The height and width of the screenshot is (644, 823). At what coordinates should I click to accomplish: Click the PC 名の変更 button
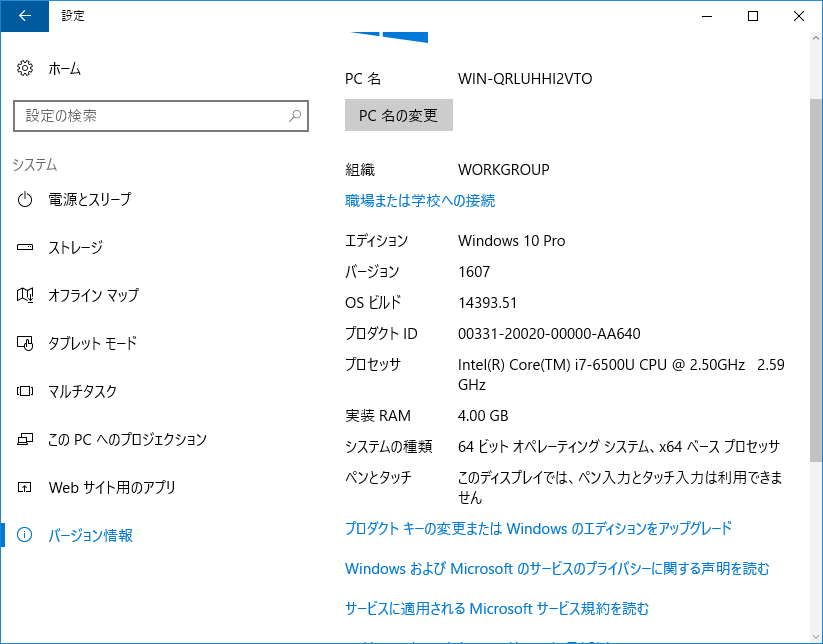click(398, 115)
